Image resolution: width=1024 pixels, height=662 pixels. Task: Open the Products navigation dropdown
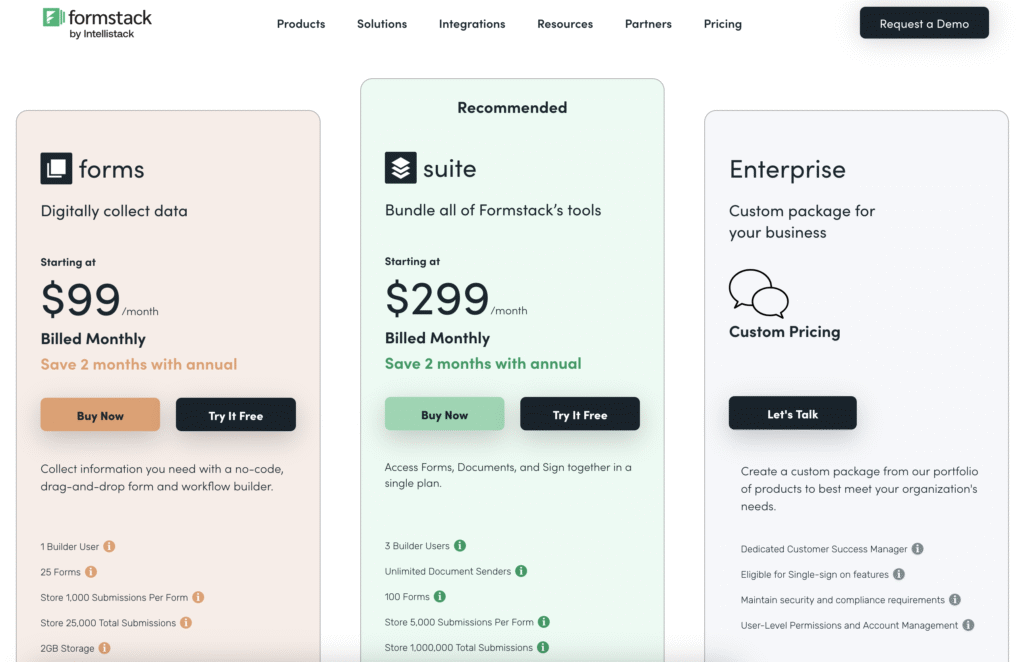(301, 23)
